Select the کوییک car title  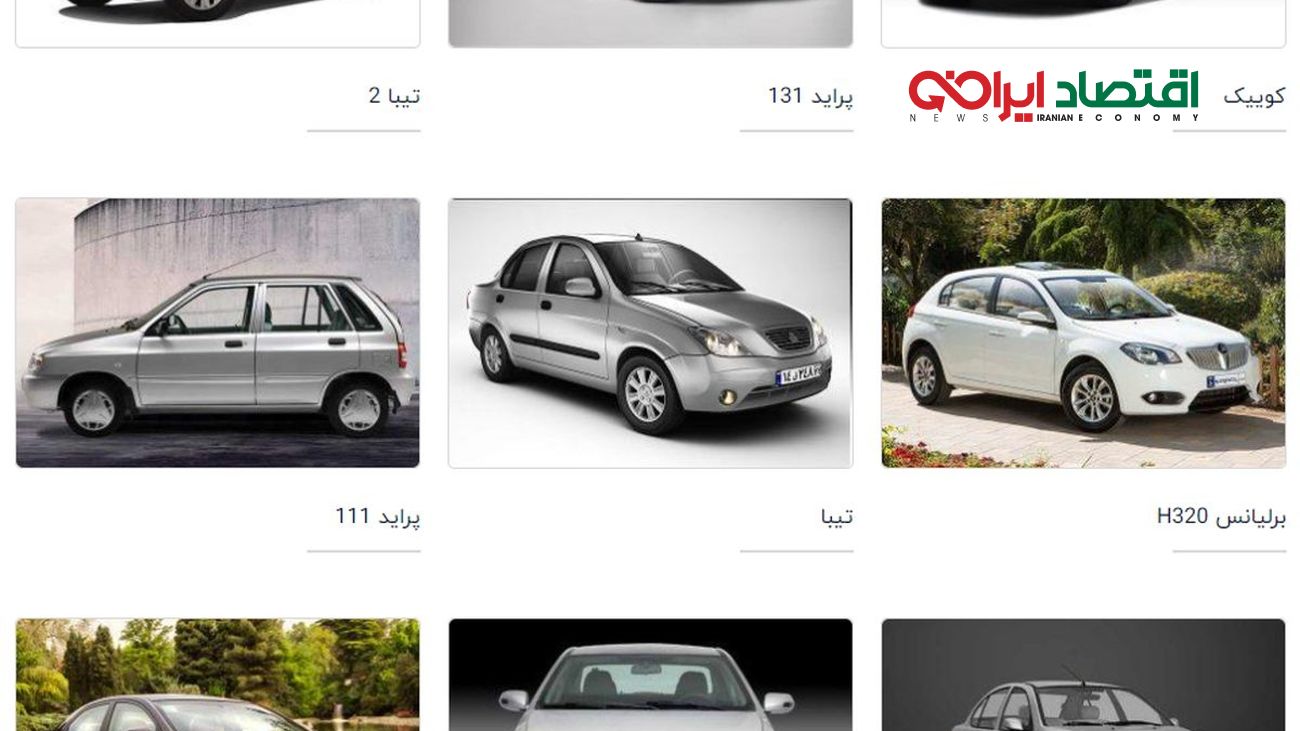[x=1254, y=96]
